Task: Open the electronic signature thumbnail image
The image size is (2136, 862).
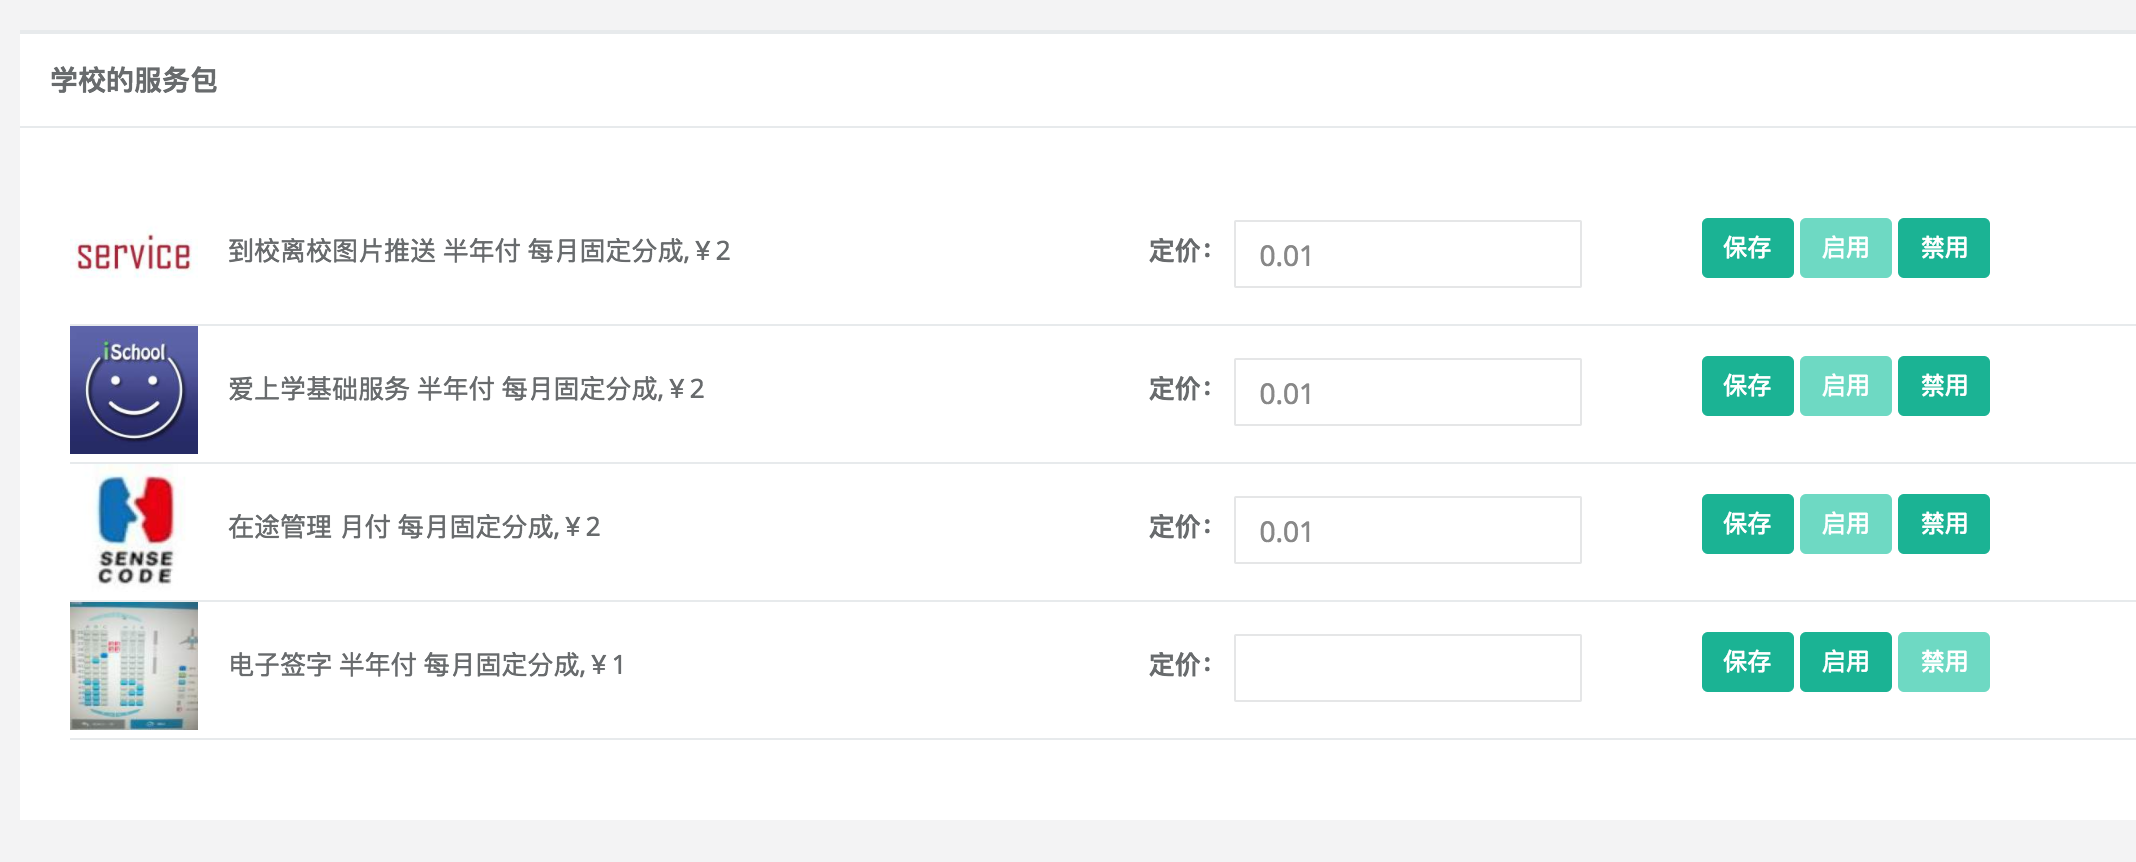Action: (134, 666)
